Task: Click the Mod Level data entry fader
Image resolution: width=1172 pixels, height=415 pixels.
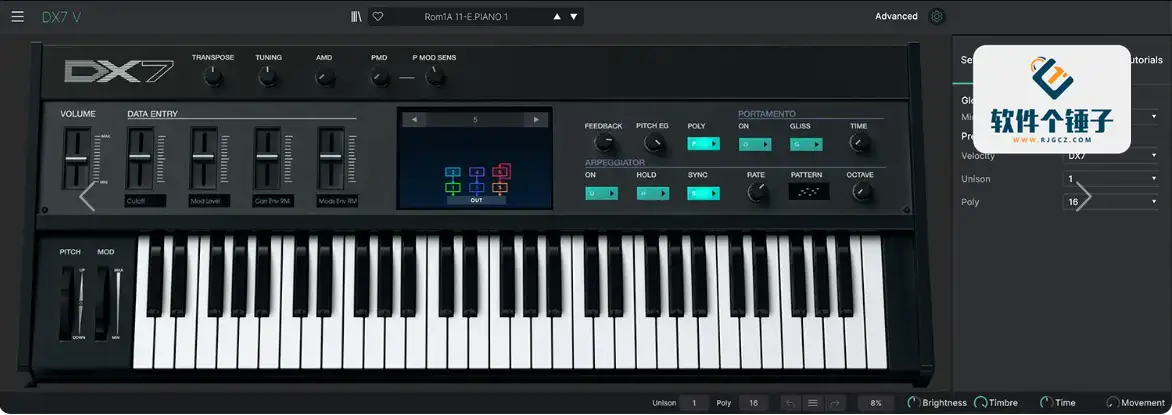Action: [203, 159]
